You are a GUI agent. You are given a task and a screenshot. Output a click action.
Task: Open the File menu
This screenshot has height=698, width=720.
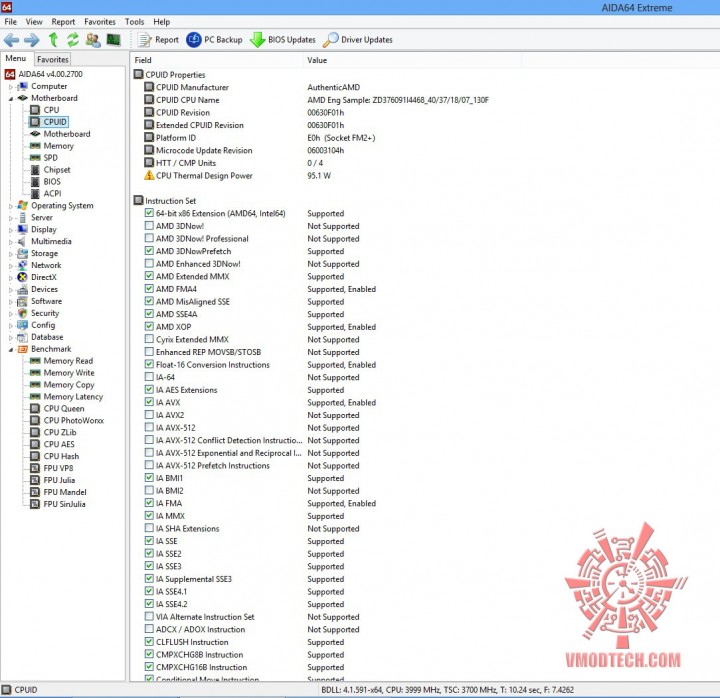click(11, 22)
